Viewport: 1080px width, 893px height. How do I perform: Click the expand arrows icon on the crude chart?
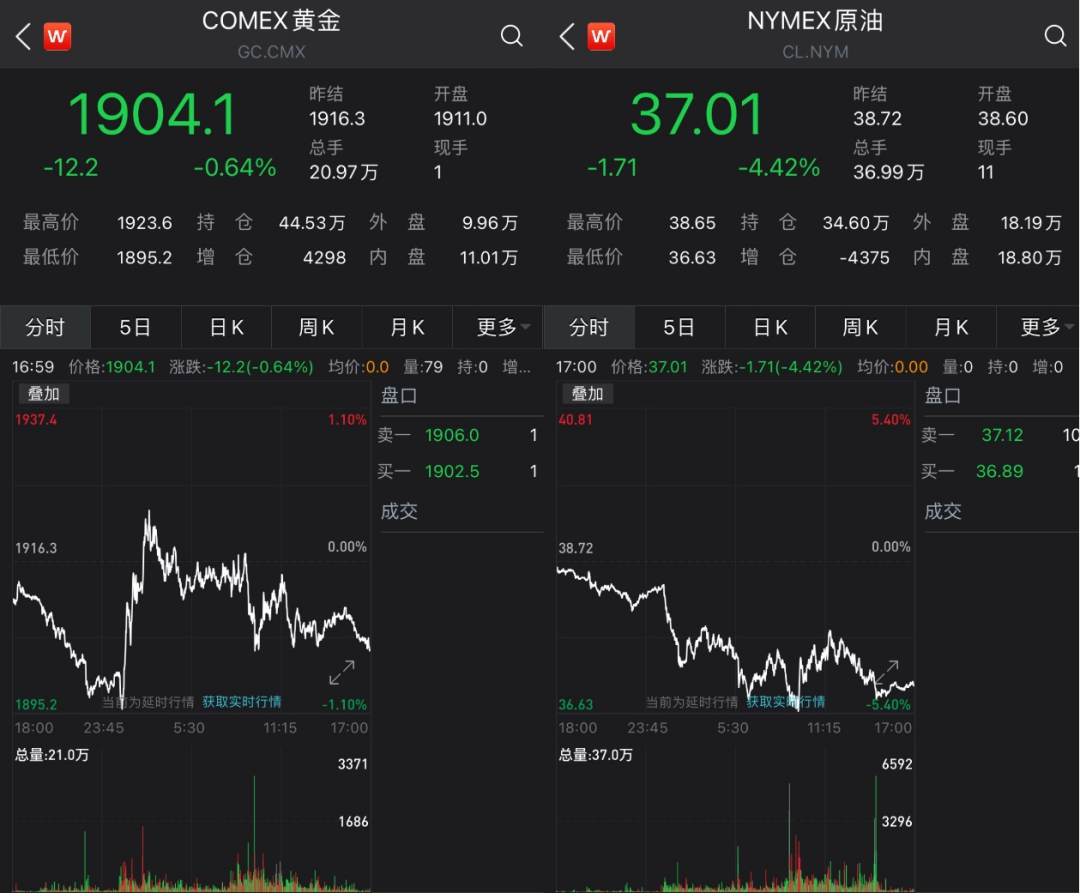click(x=888, y=672)
